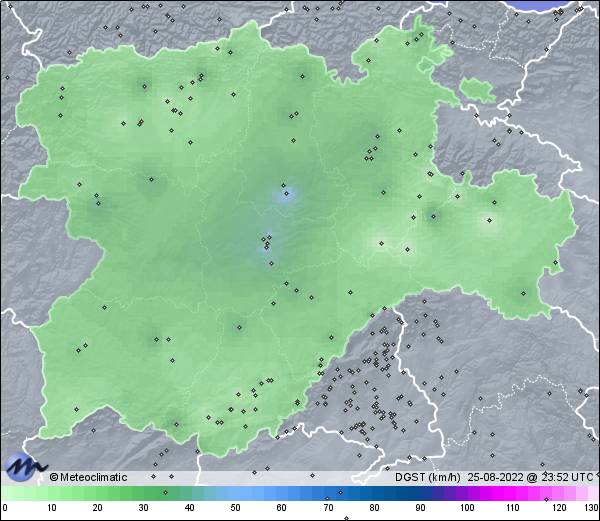This screenshot has height=521, width=600.
Task: Click the scale value 10
Action: pos(52,508)
